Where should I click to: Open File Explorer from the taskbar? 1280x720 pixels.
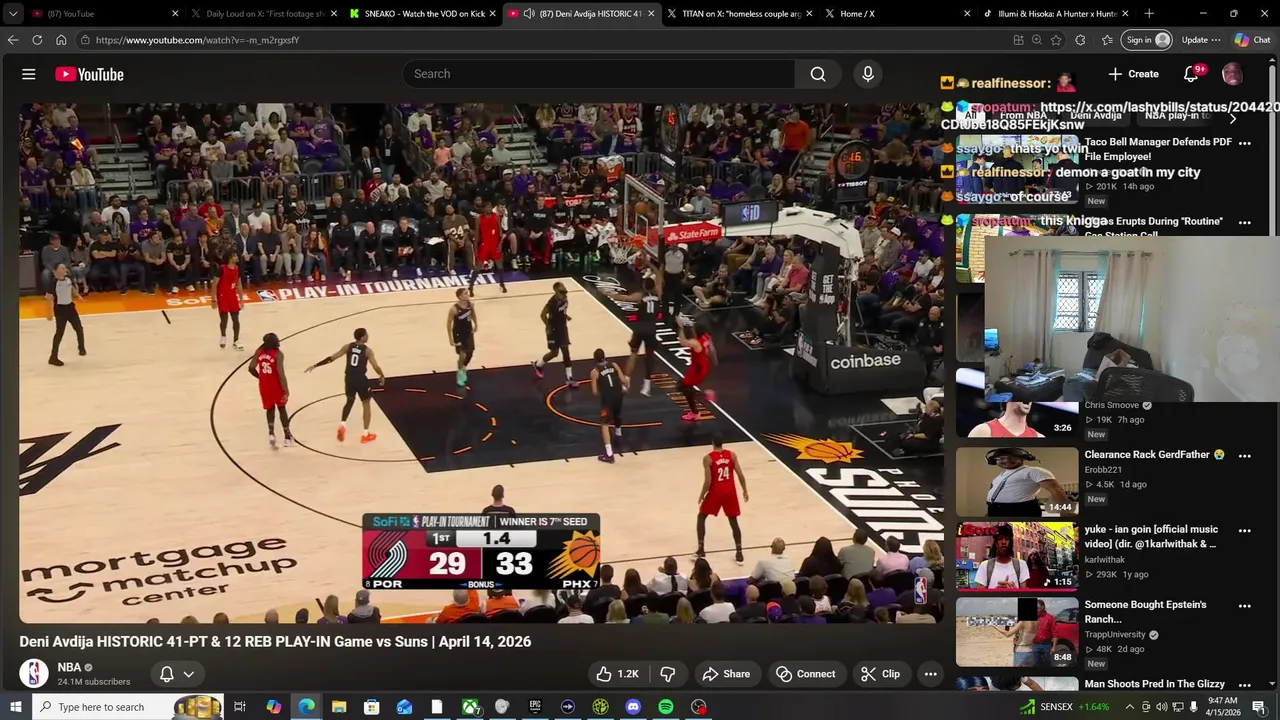tap(339, 707)
